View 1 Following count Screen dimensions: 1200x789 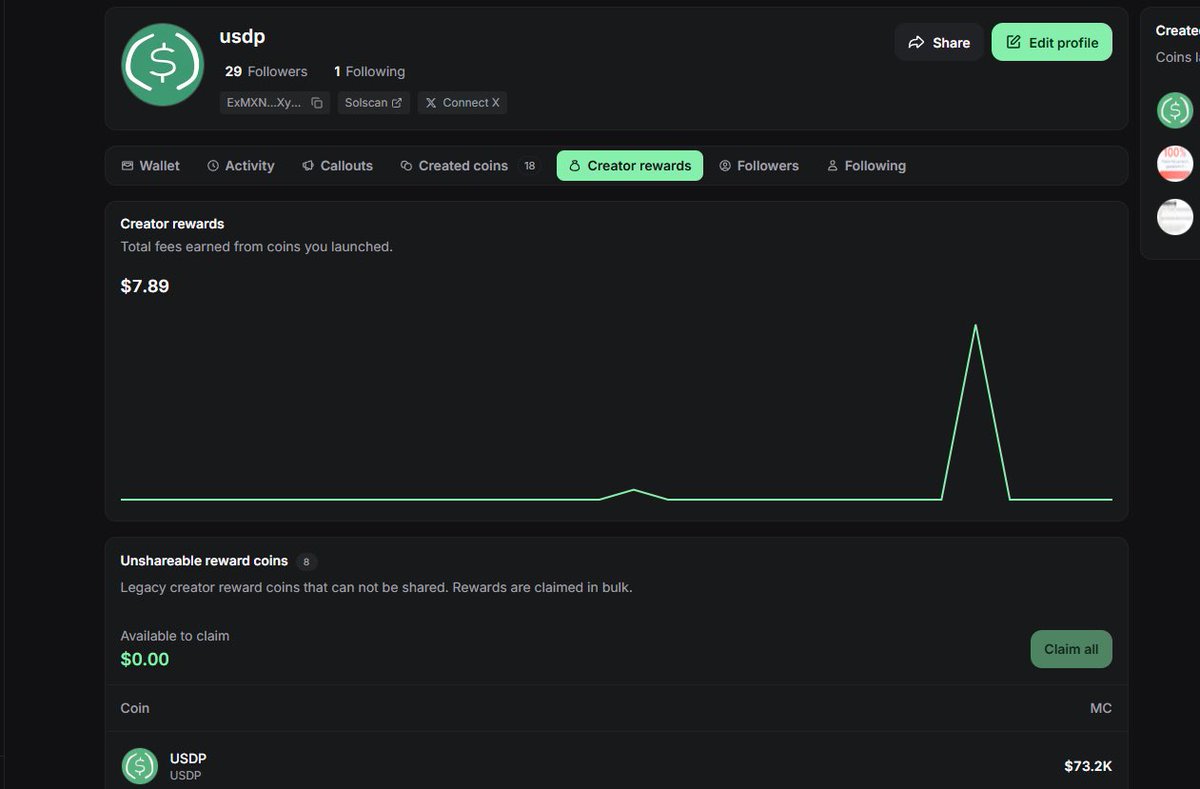tap(369, 71)
